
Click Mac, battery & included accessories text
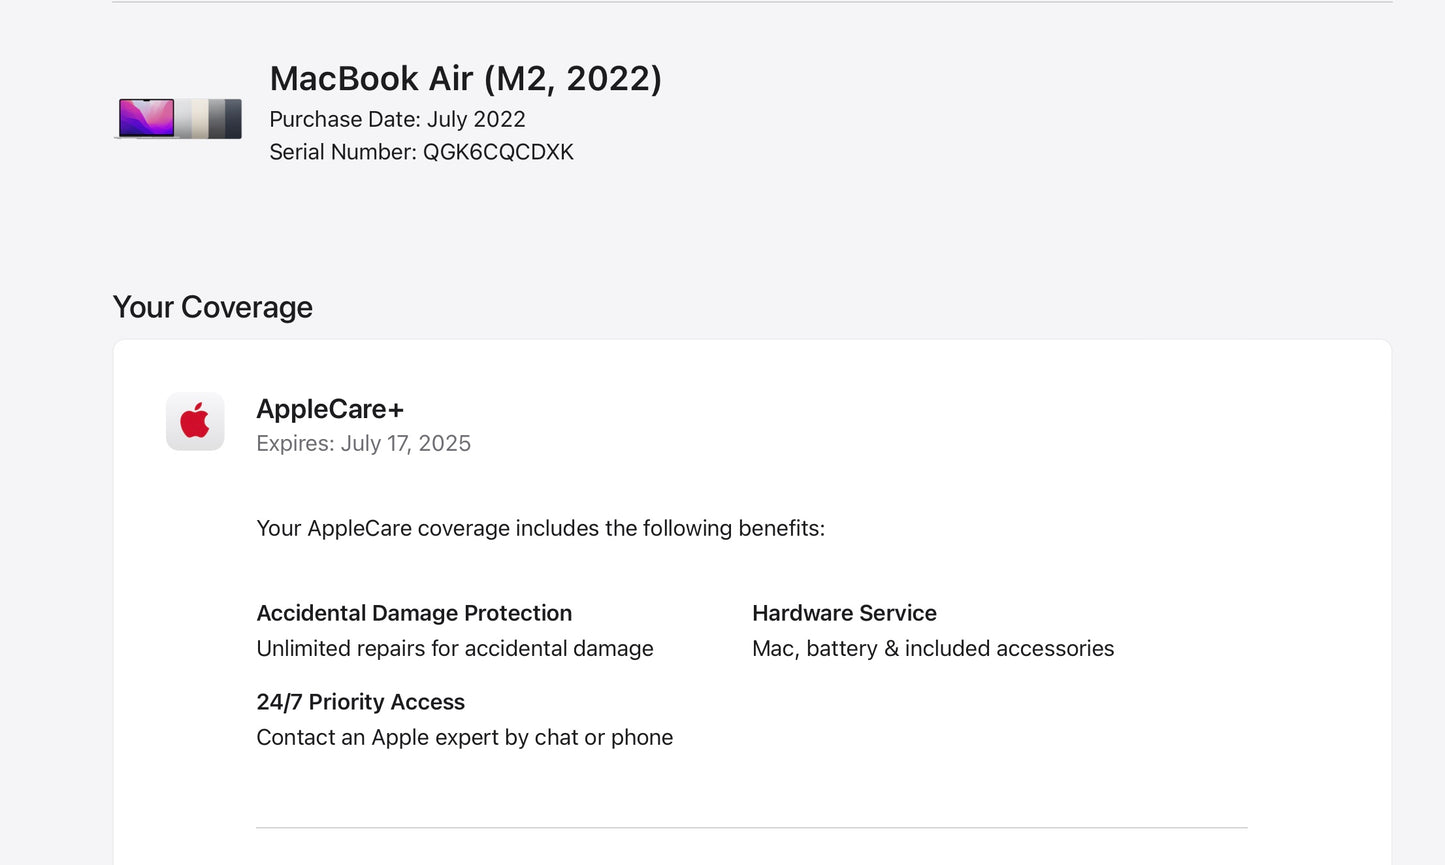pyautogui.click(x=932, y=648)
